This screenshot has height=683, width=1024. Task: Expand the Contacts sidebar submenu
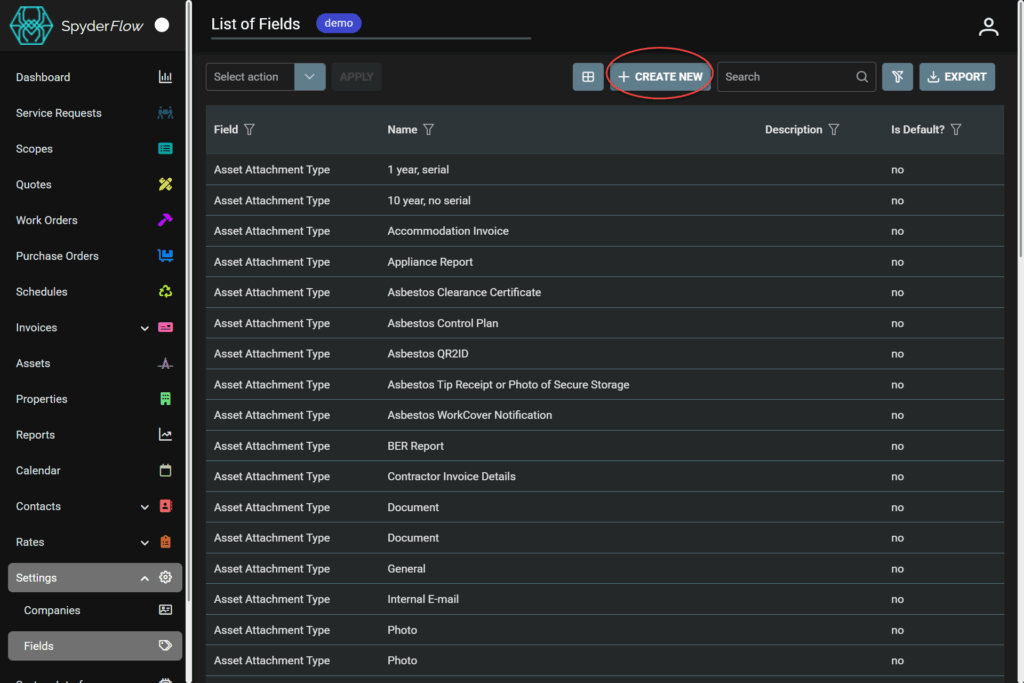point(145,507)
